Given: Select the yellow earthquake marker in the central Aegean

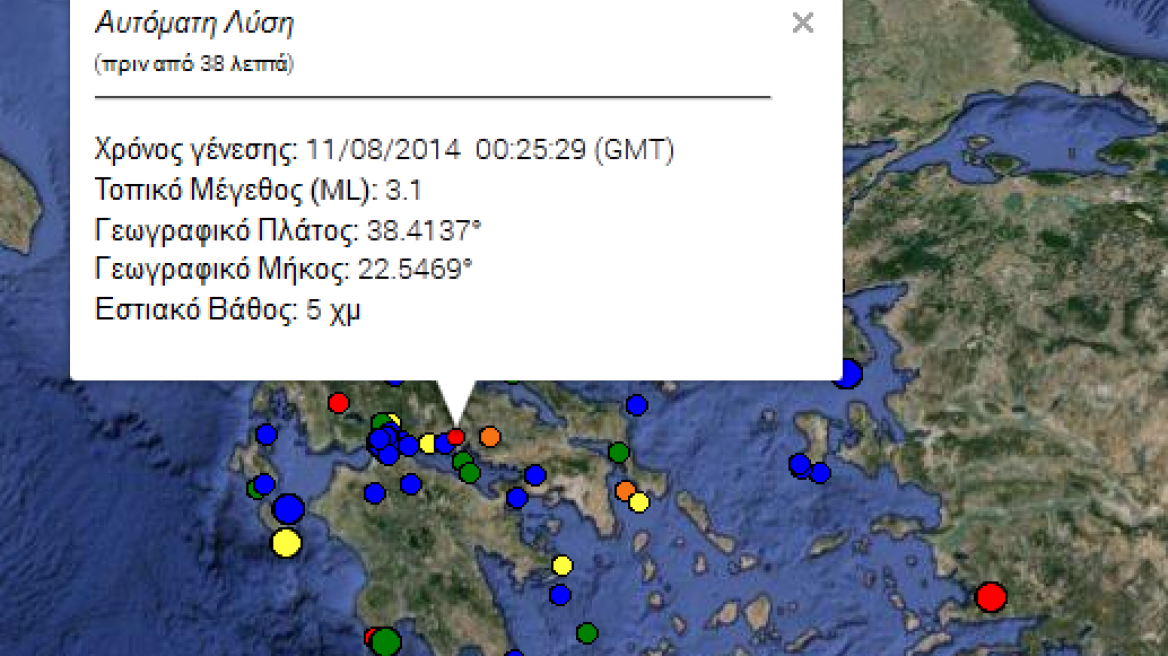Looking at the screenshot, I should click(x=561, y=565).
